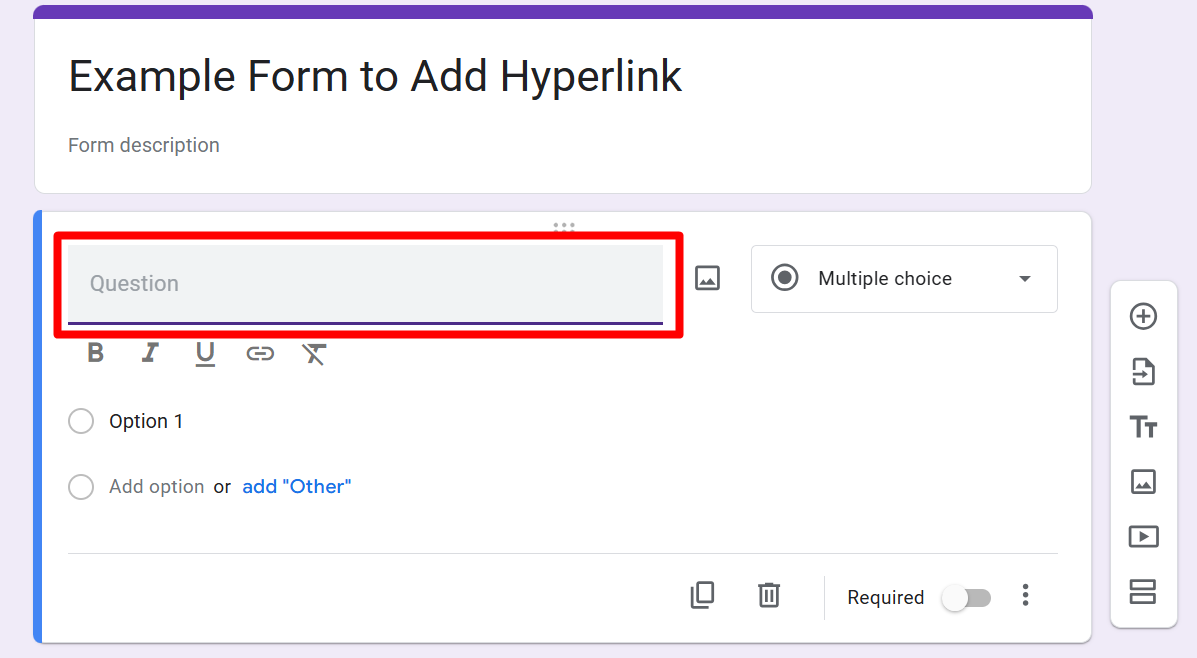Click the add "Other" link
This screenshot has width=1197, height=658.
(297, 487)
